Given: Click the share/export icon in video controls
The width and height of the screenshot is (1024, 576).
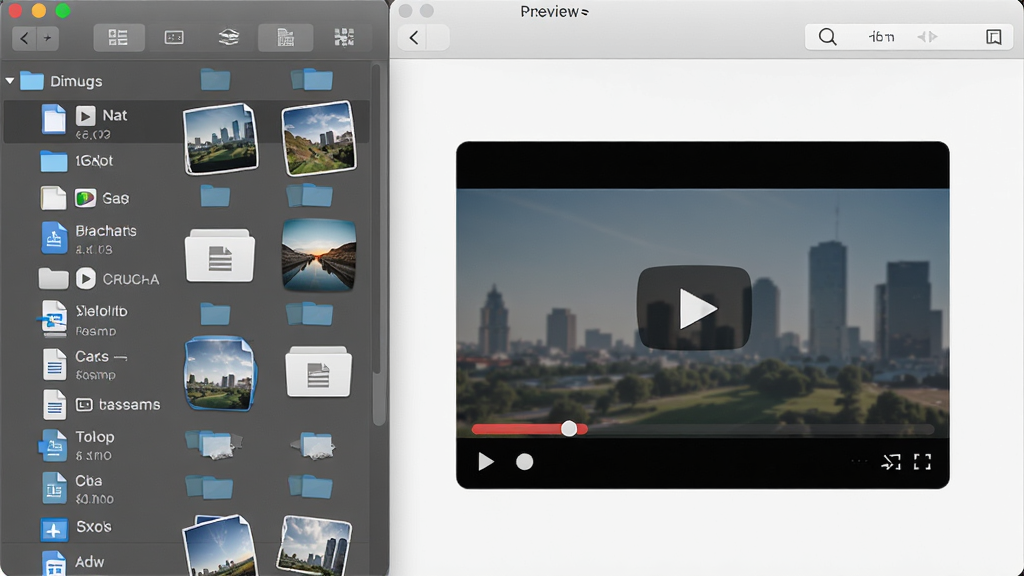Looking at the screenshot, I should click(x=891, y=462).
